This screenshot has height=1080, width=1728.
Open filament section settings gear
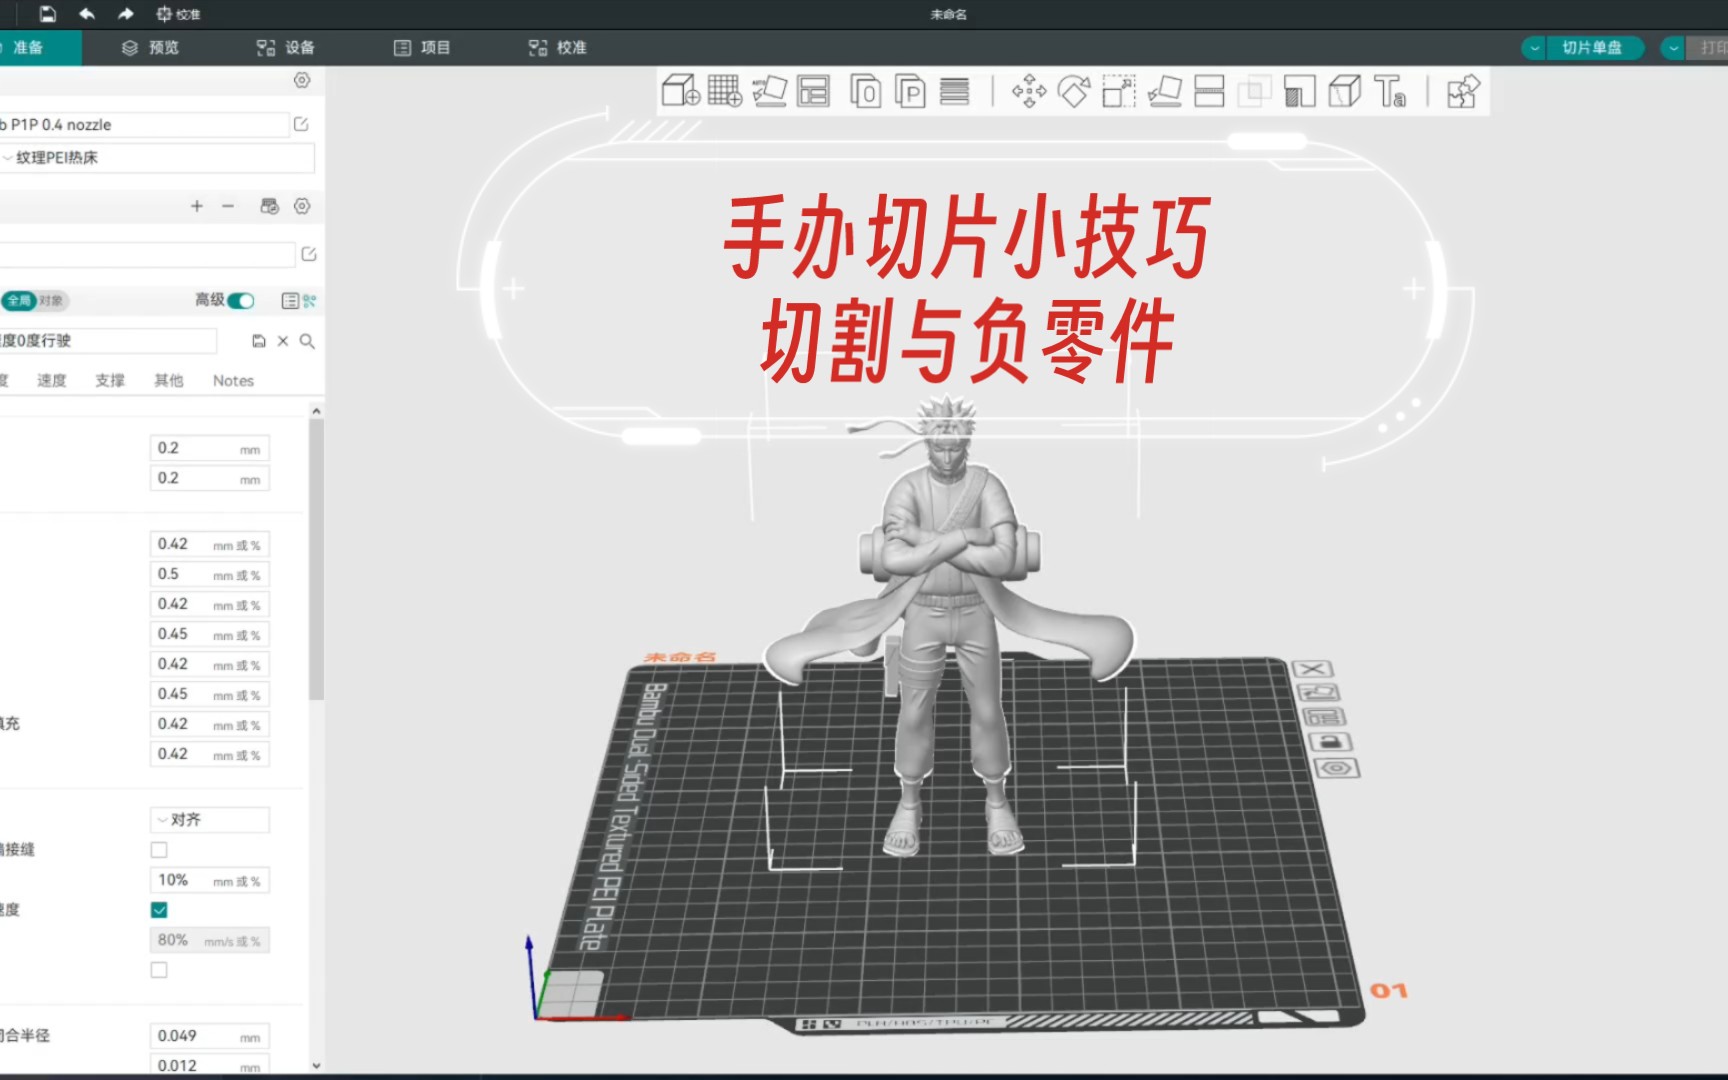(x=302, y=206)
